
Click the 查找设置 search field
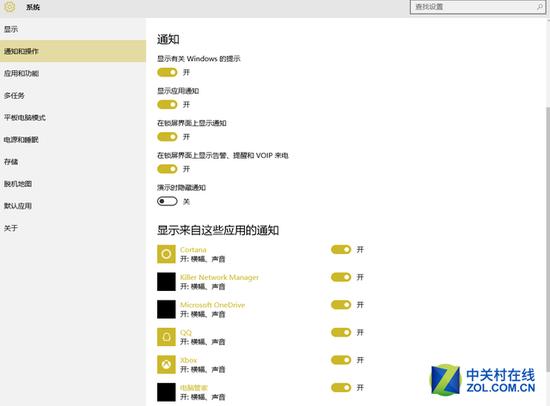(478, 7)
